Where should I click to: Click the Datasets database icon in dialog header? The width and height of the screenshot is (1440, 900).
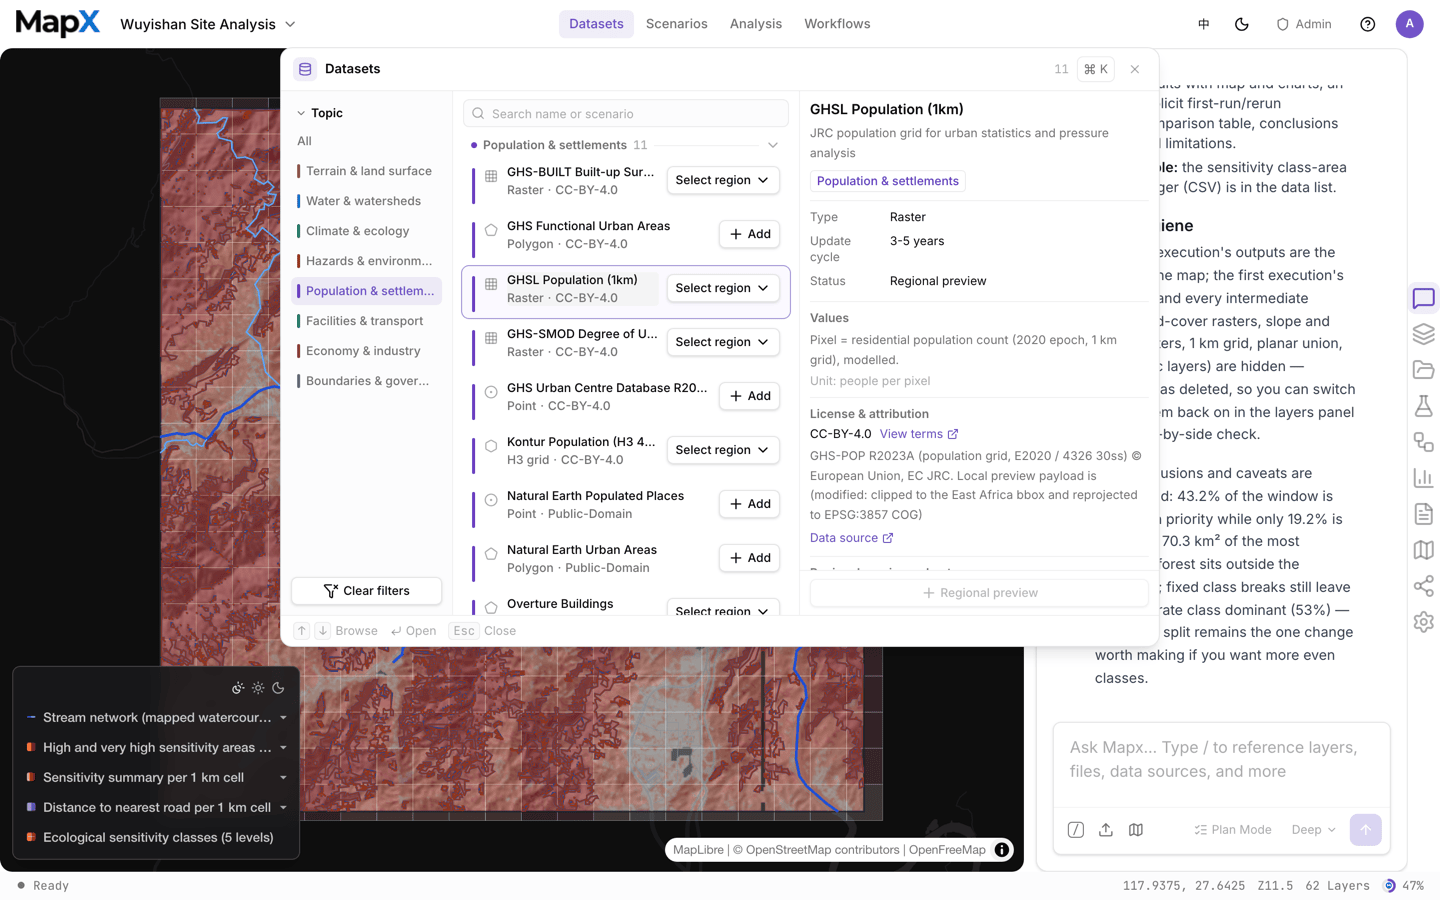(305, 69)
